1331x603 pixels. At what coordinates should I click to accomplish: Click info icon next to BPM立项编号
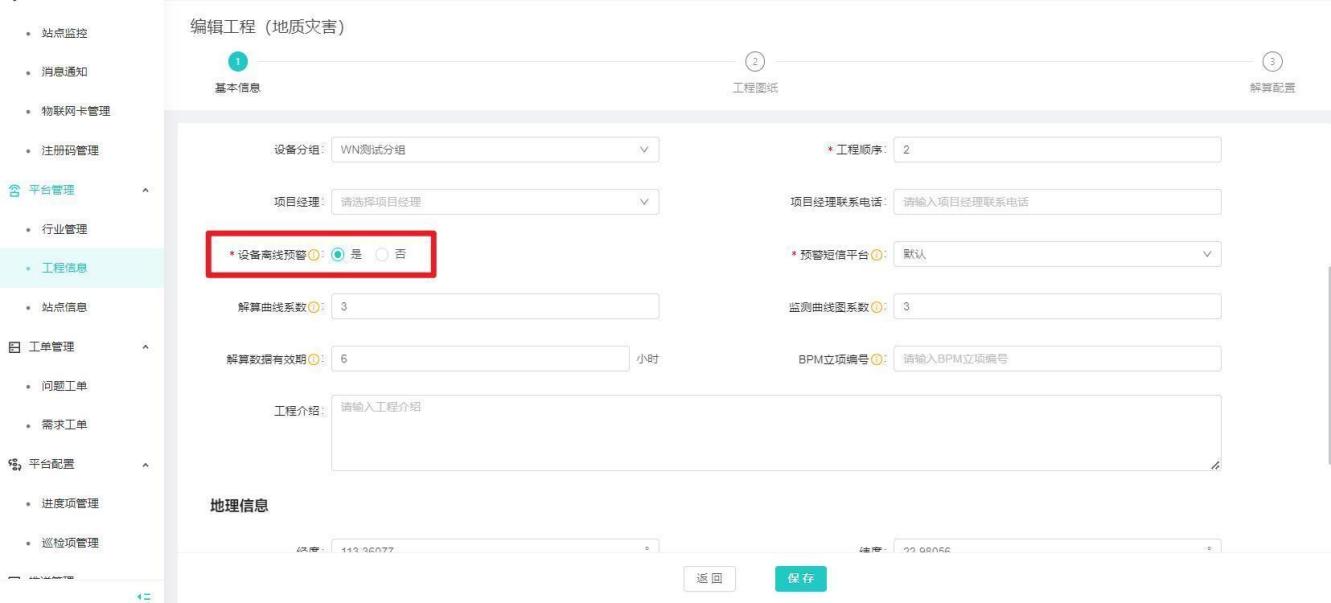click(876, 360)
